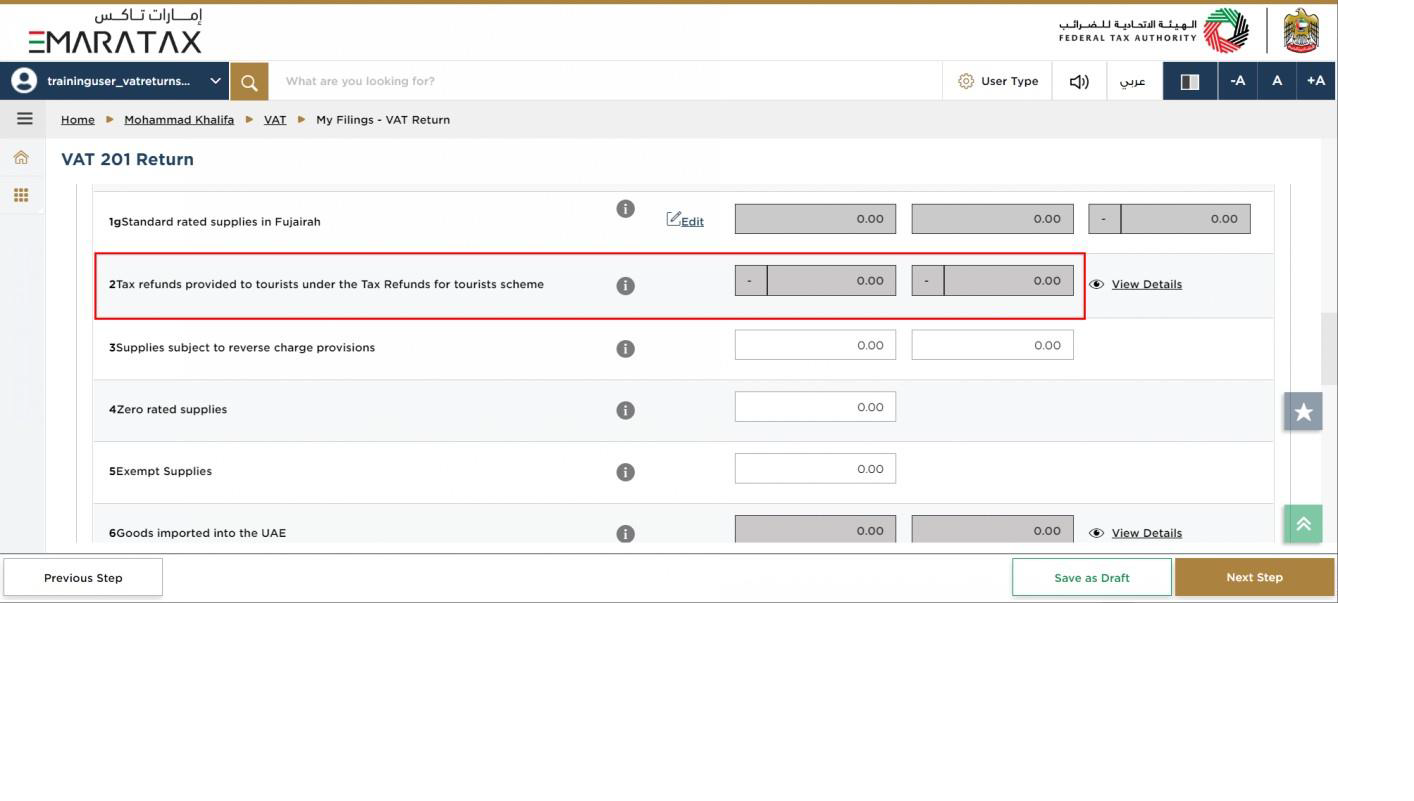Go to Previous Step

(x=83, y=578)
